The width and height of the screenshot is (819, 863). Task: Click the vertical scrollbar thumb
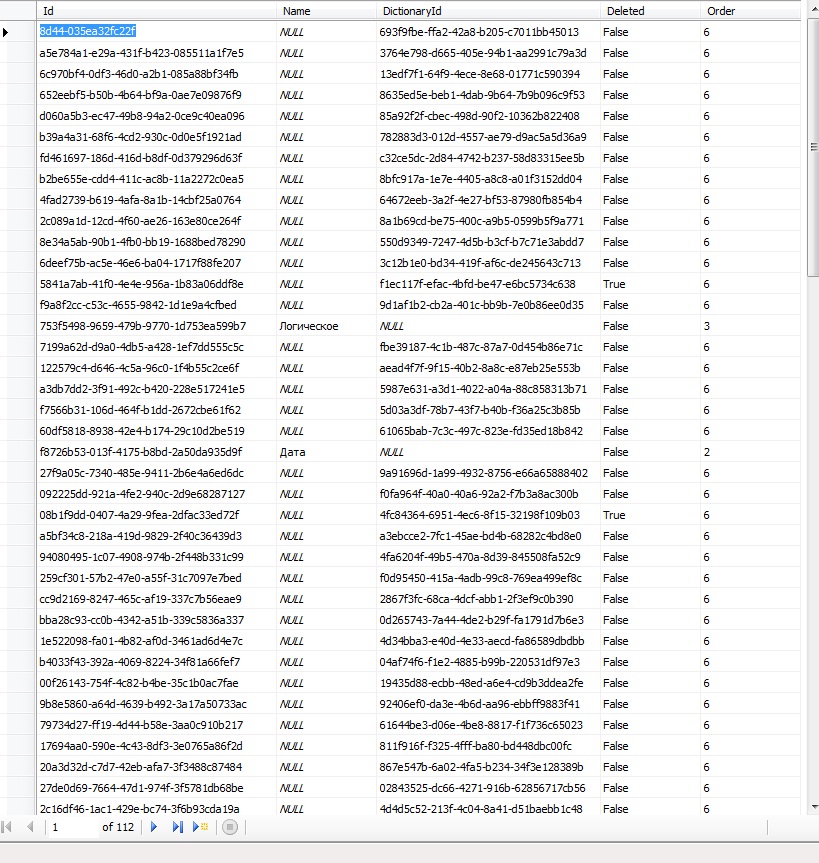click(x=814, y=148)
